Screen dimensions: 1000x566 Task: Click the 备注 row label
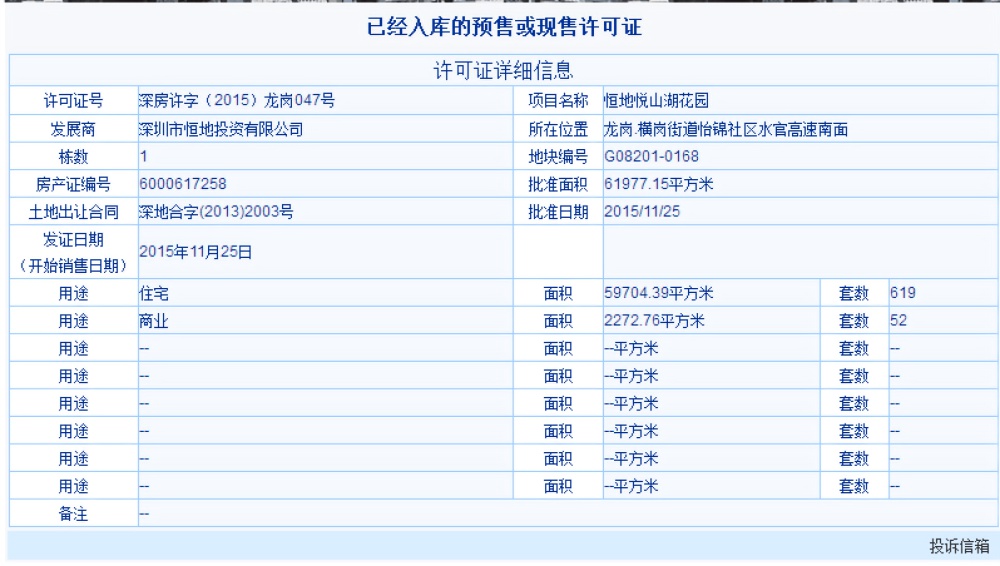pyautogui.click(x=74, y=514)
